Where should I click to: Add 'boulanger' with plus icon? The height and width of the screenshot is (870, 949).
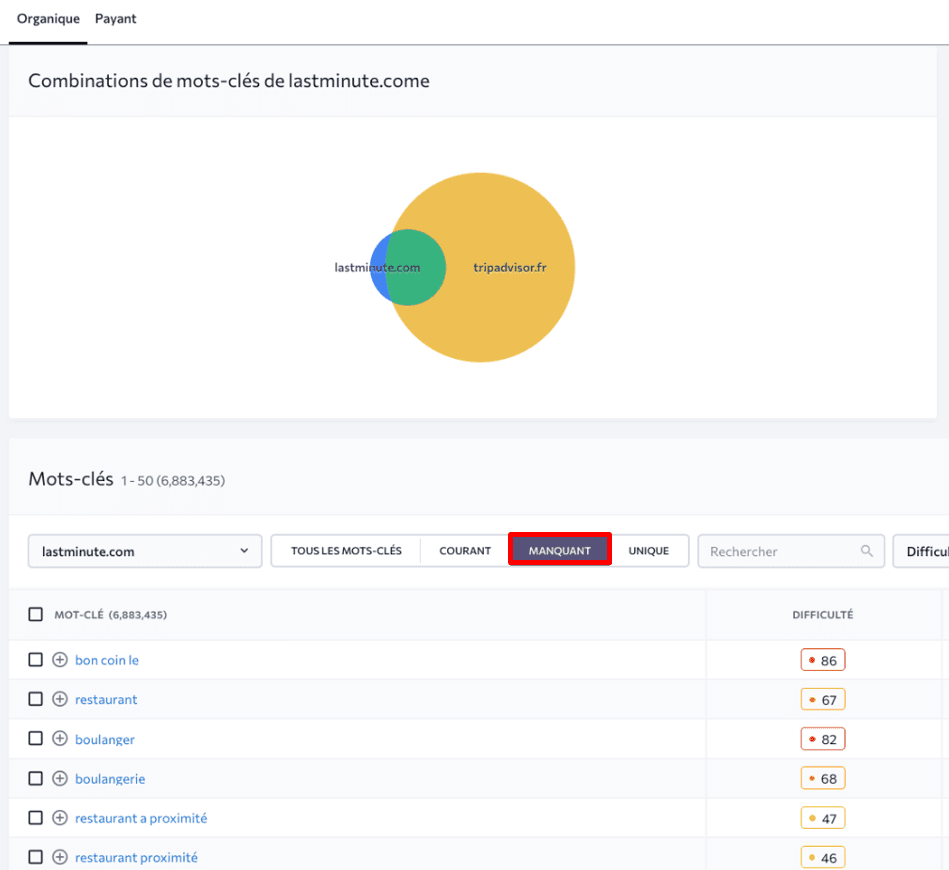[x=59, y=739]
